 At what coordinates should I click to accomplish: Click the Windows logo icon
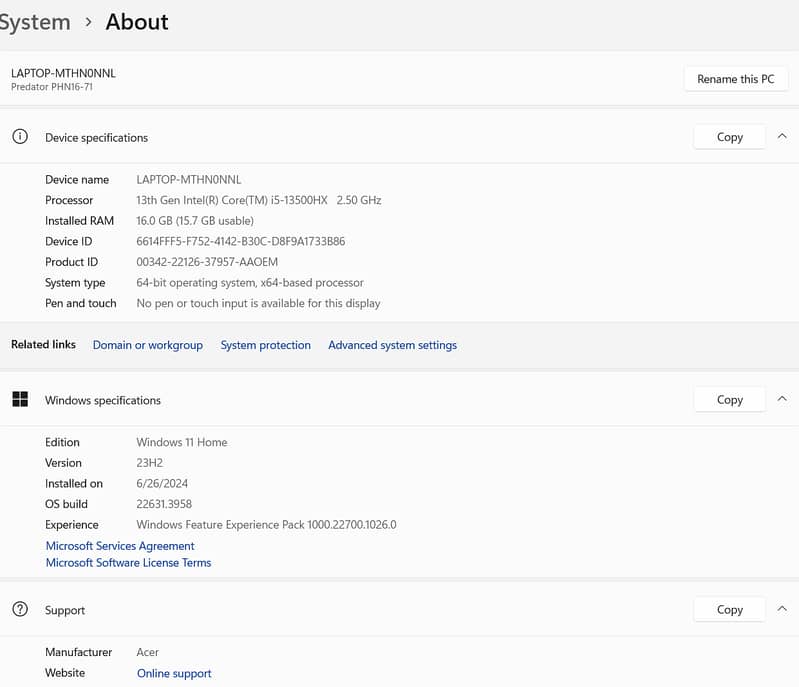click(x=20, y=400)
